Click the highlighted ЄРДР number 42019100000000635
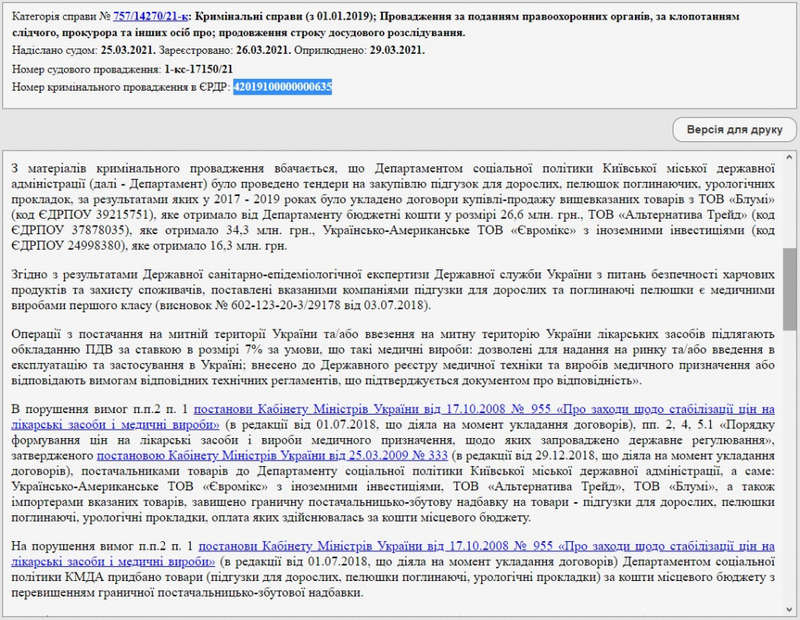 point(282,88)
